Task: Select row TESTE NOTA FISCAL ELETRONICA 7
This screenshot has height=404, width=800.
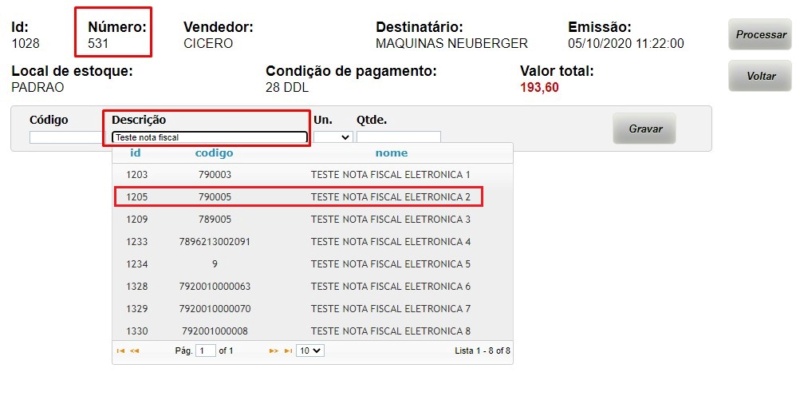Action: coord(312,309)
